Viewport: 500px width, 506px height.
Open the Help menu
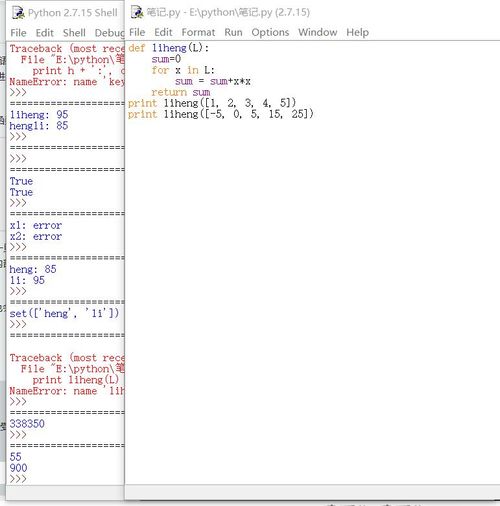coord(357,32)
